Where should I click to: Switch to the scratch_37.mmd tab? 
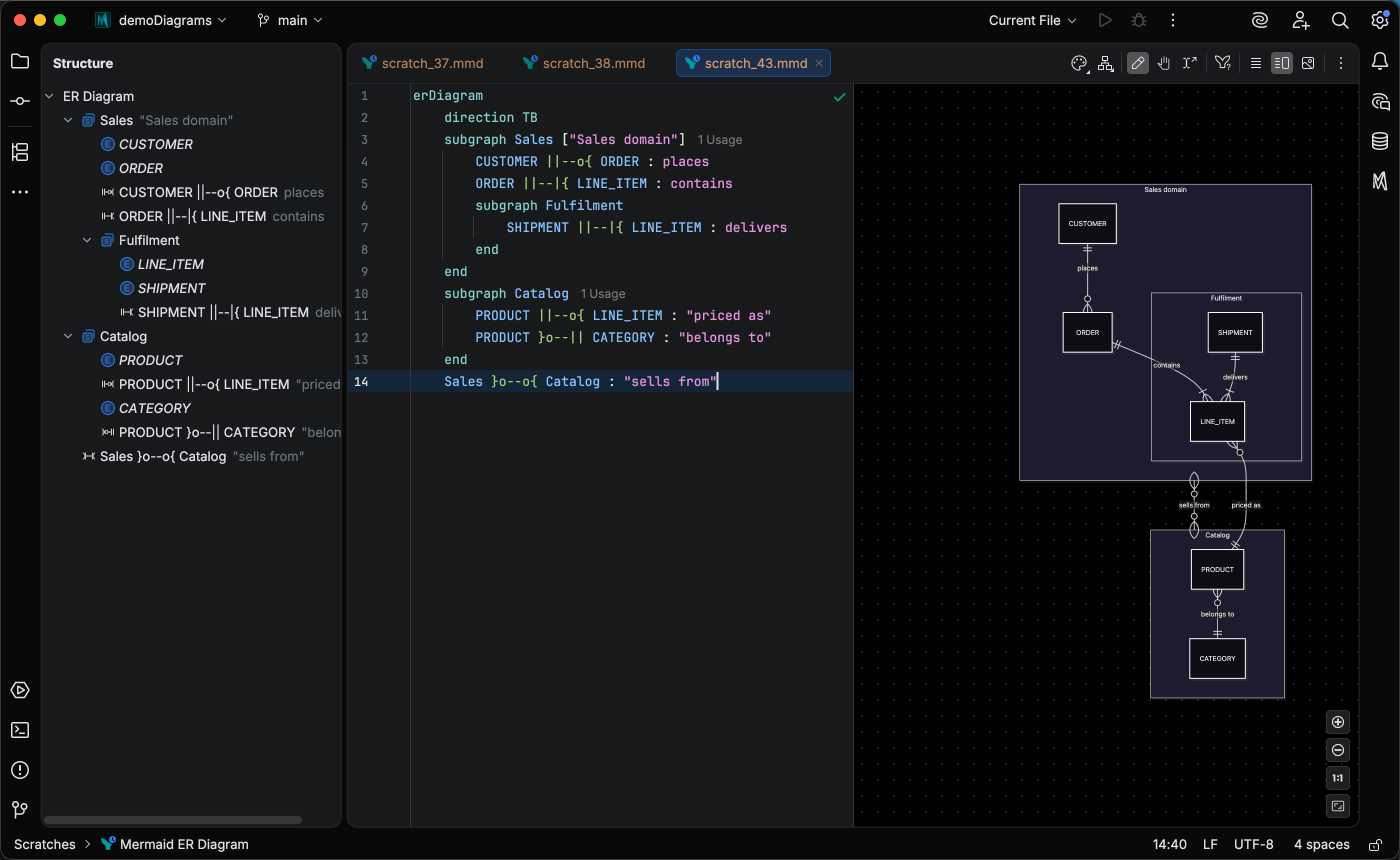[x=423, y=63]
